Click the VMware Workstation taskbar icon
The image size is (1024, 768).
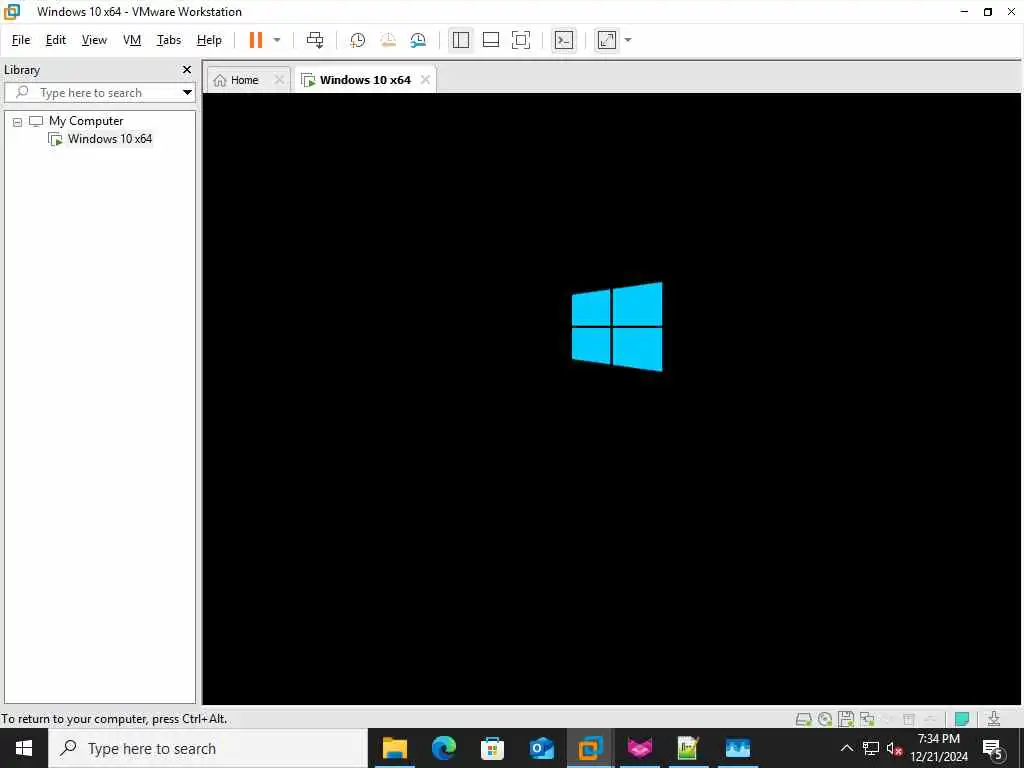tap(590, 748)
